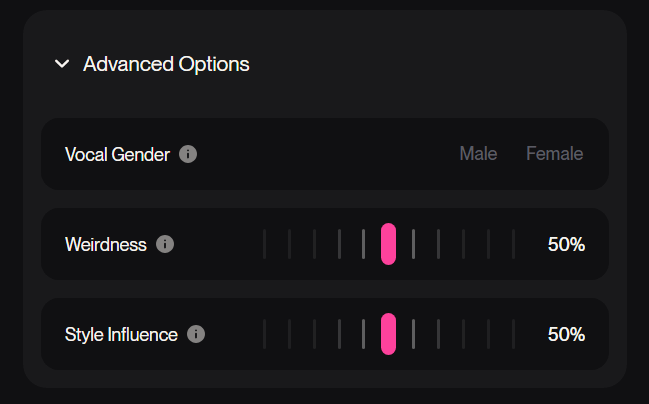
Task: Click the tick right of the Weirdness handle
Action: click(414, 244)
